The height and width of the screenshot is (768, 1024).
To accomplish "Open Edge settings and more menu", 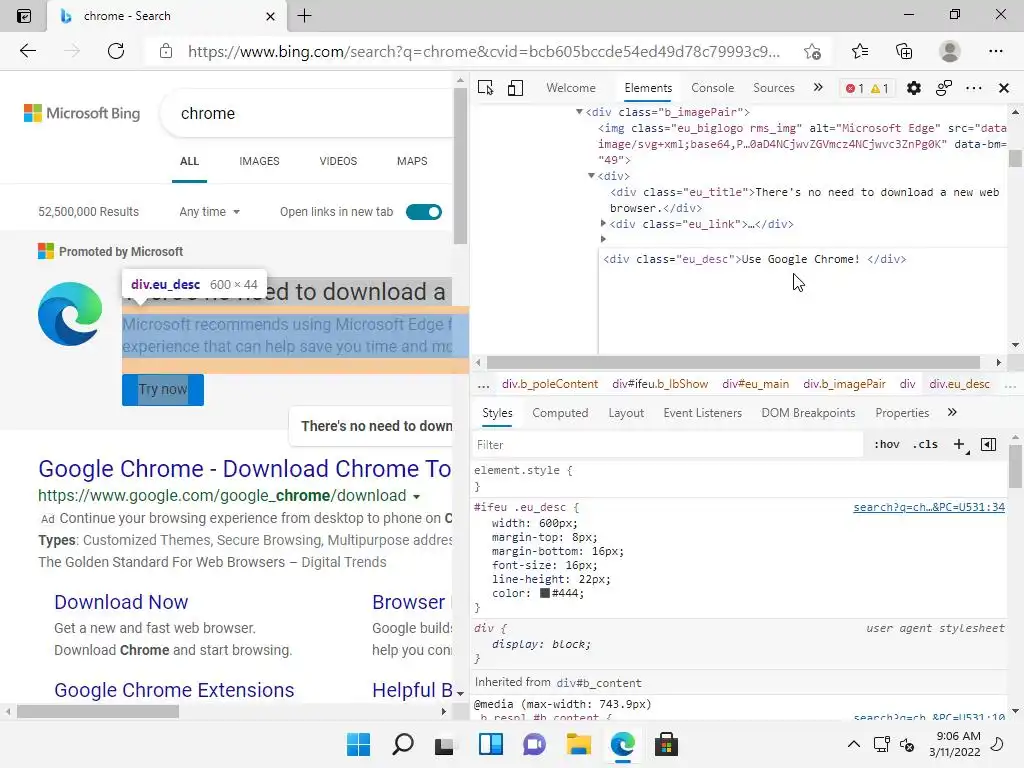I will pyautogui.click(x=995, y=51).
